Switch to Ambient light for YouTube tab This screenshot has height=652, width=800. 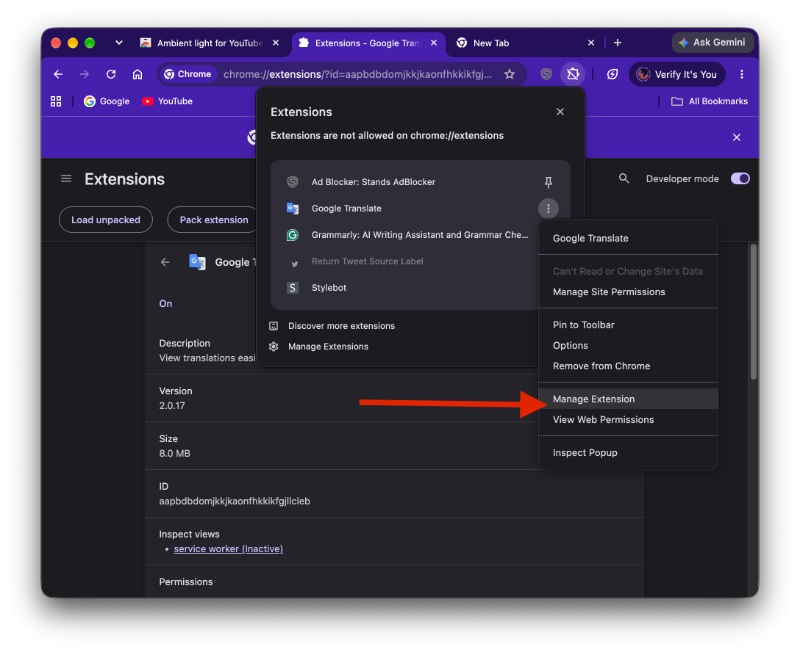(202, 43)
